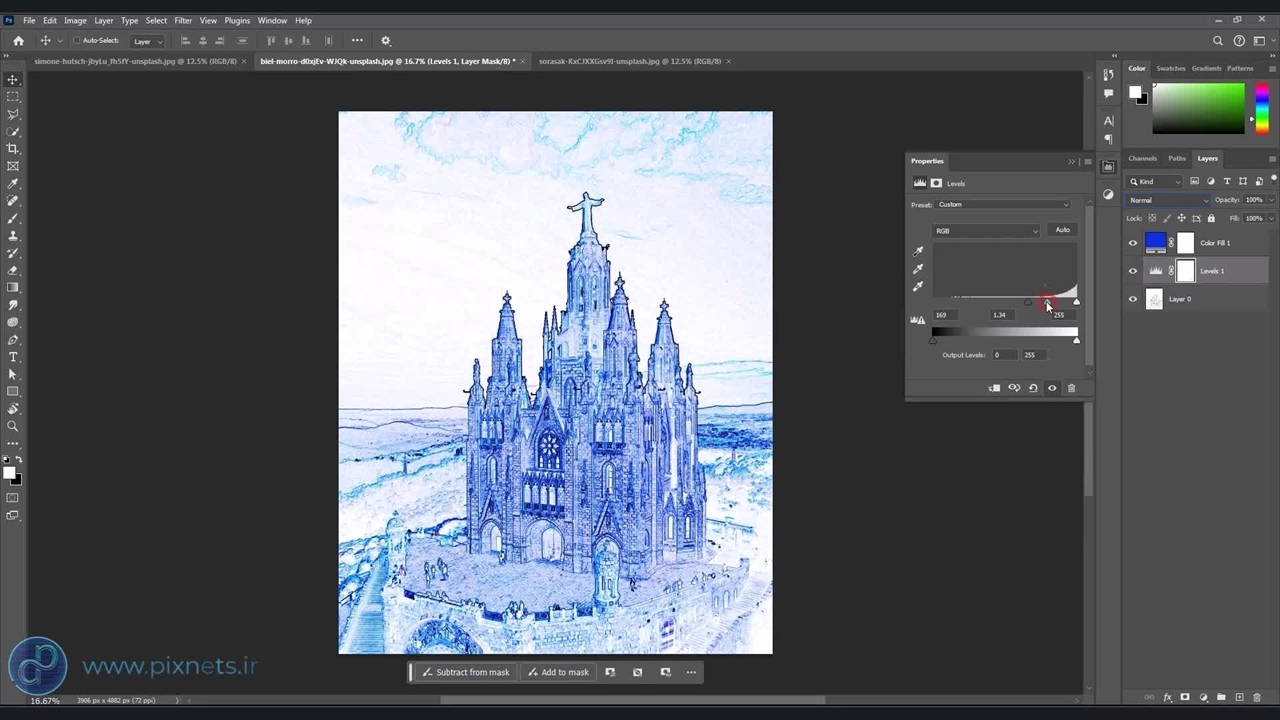The image size is (1280, 720).
Task: Switch to the Channels tab
Action: (1142, 158)
